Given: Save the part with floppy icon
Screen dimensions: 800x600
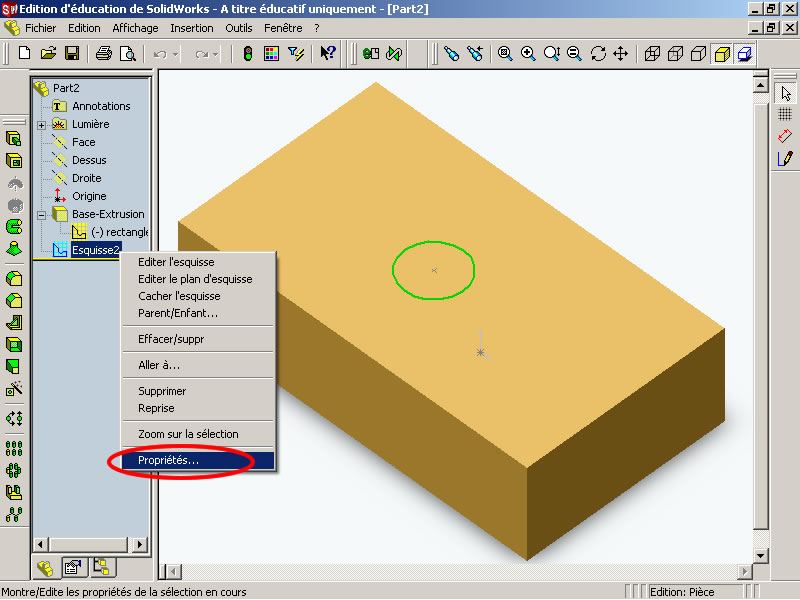Looking at the screenshot, I should (x=72, y=53).
